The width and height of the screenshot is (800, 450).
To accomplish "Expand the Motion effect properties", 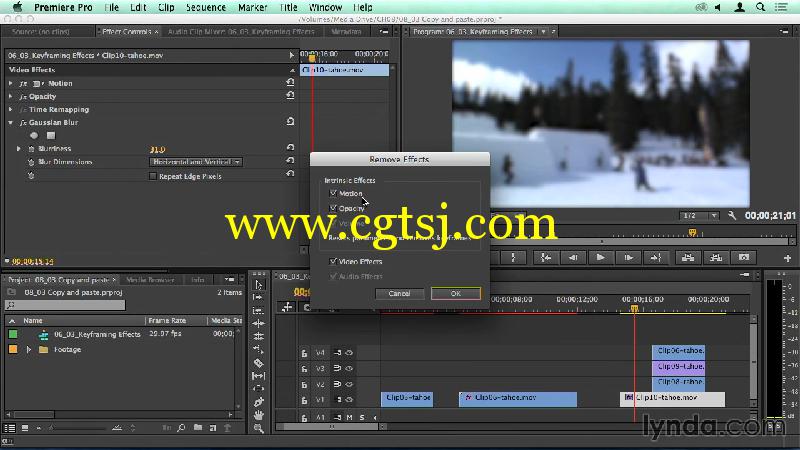I will coord(11,83).
